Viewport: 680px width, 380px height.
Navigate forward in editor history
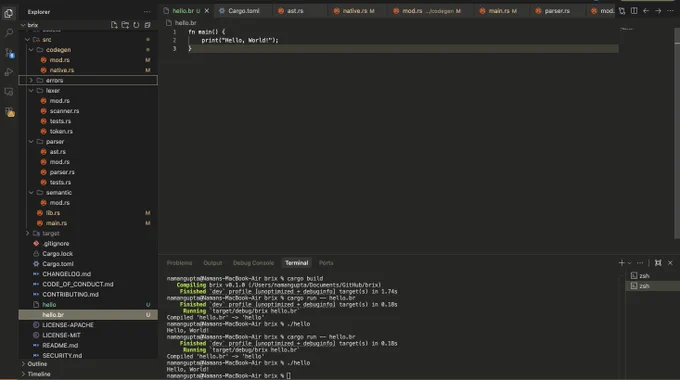[658, 11]
